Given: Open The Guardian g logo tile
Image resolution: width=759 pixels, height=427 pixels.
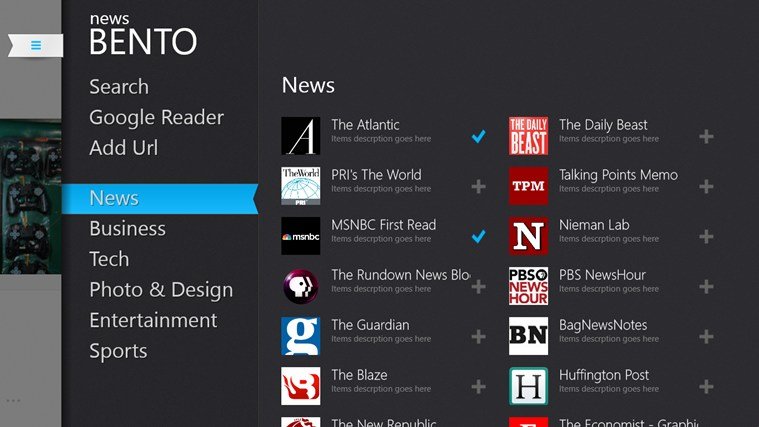Looking at the screenshot, I should [301, 336].
